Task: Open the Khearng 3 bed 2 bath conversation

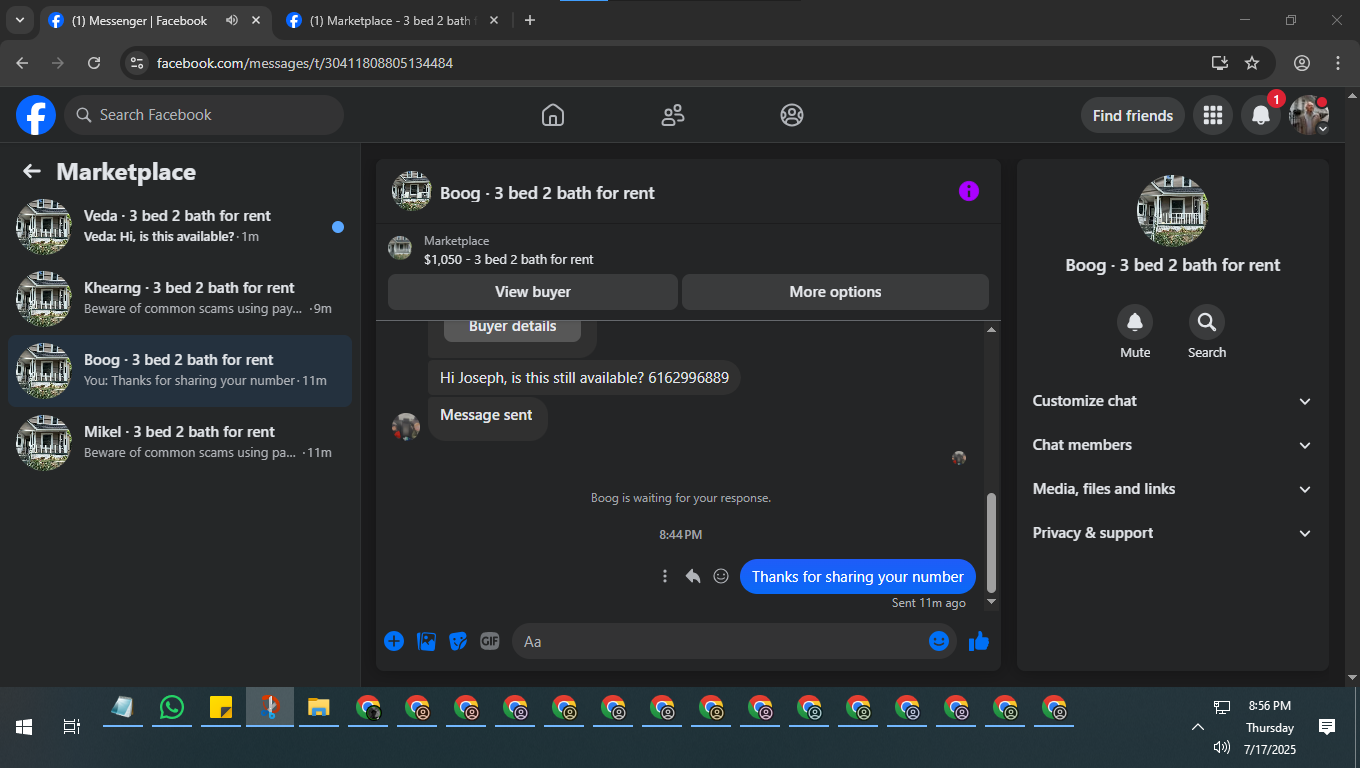Action: [x=180, y=298]
